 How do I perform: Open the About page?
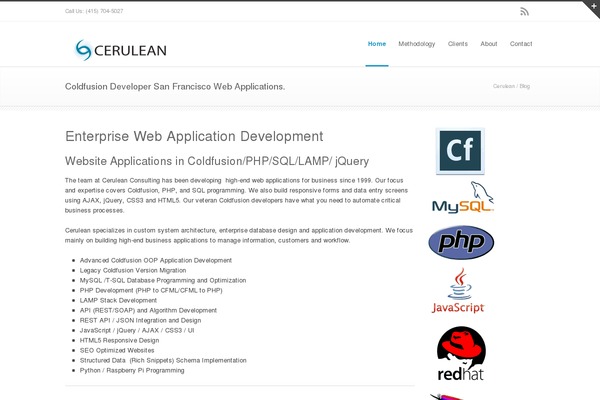click(488, 44)
